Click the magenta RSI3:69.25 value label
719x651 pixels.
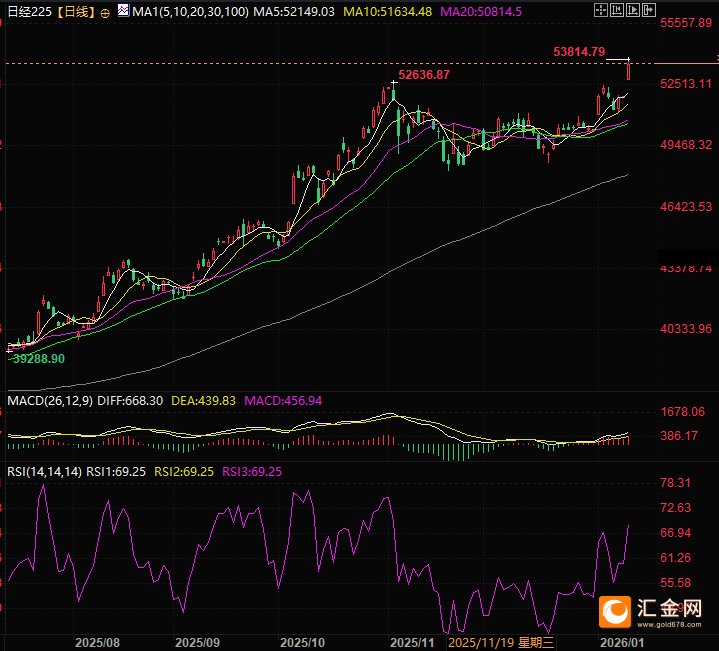[x=252, y=471]
